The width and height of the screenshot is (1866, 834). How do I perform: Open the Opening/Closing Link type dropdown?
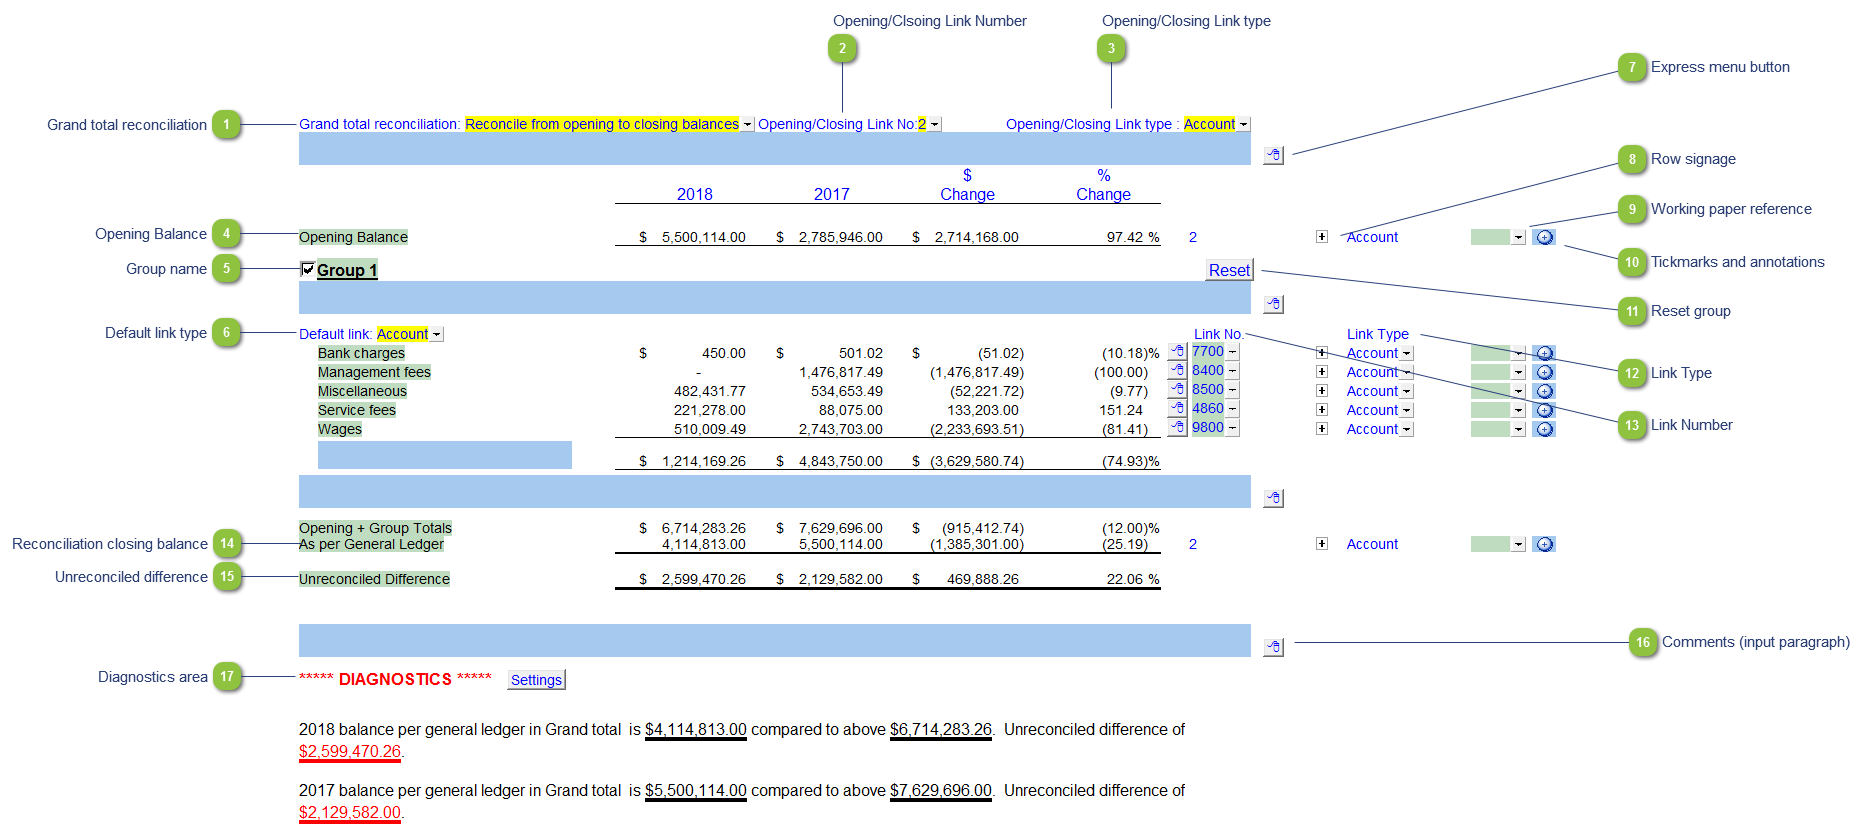point(1243,125)
